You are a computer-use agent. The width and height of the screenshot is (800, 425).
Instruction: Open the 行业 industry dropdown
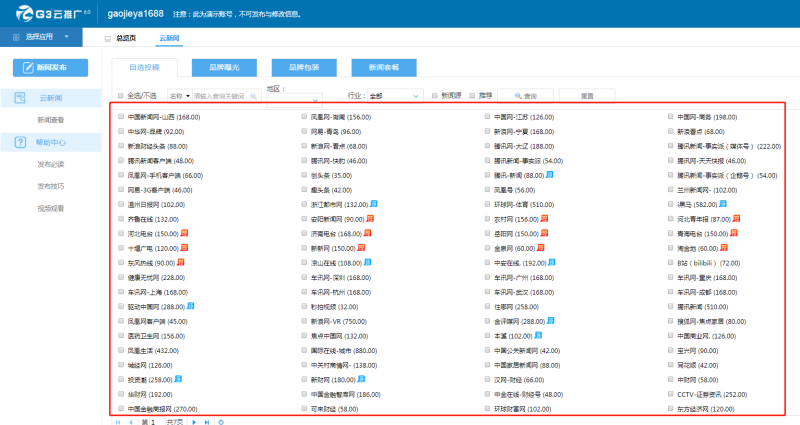[x=395, y=96]
